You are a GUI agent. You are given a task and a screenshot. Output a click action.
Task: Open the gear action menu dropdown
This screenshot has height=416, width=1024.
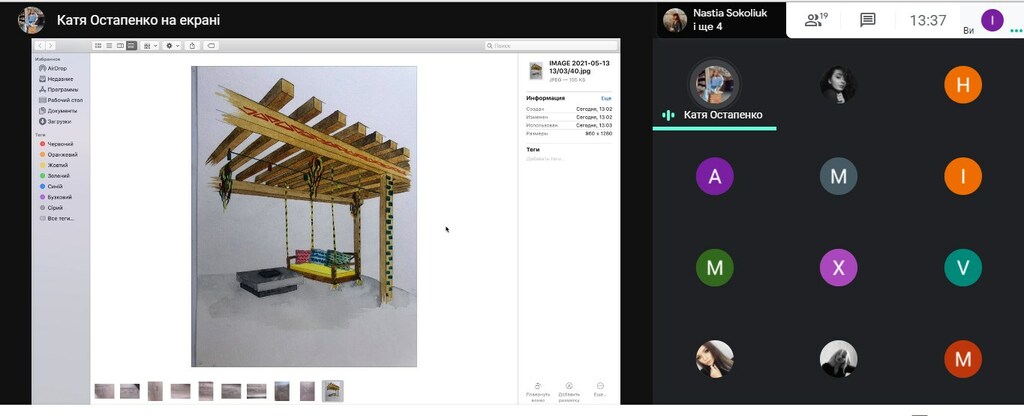pos(172,46)
